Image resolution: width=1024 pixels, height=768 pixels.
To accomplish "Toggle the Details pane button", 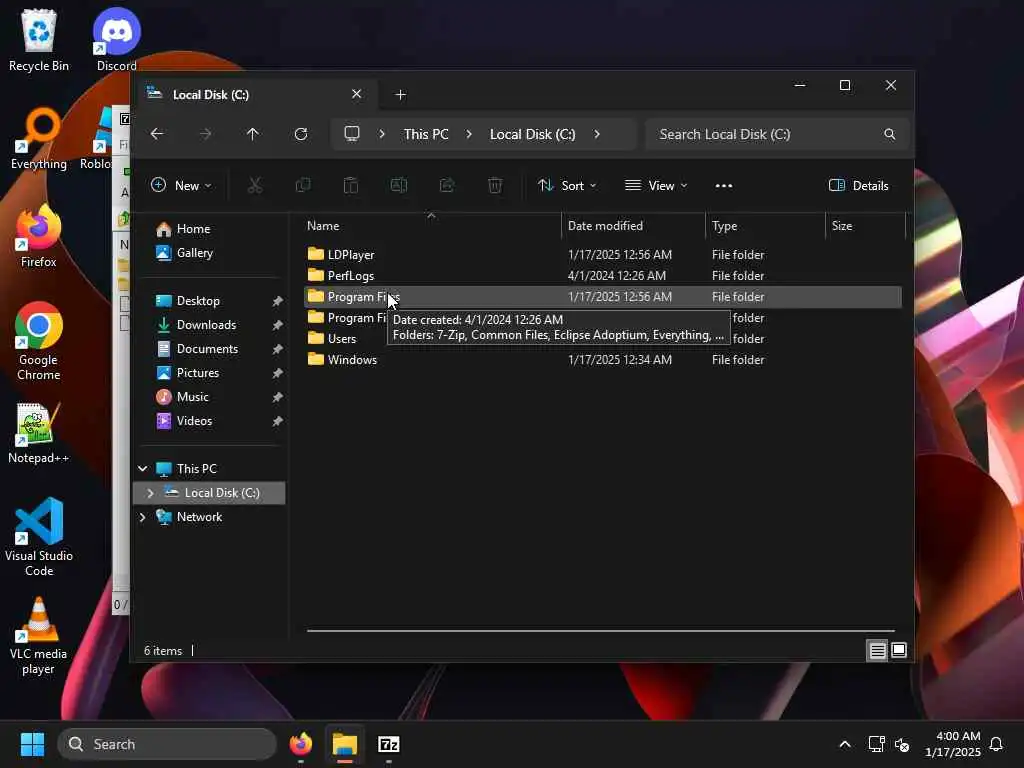I will pos(859,185).
